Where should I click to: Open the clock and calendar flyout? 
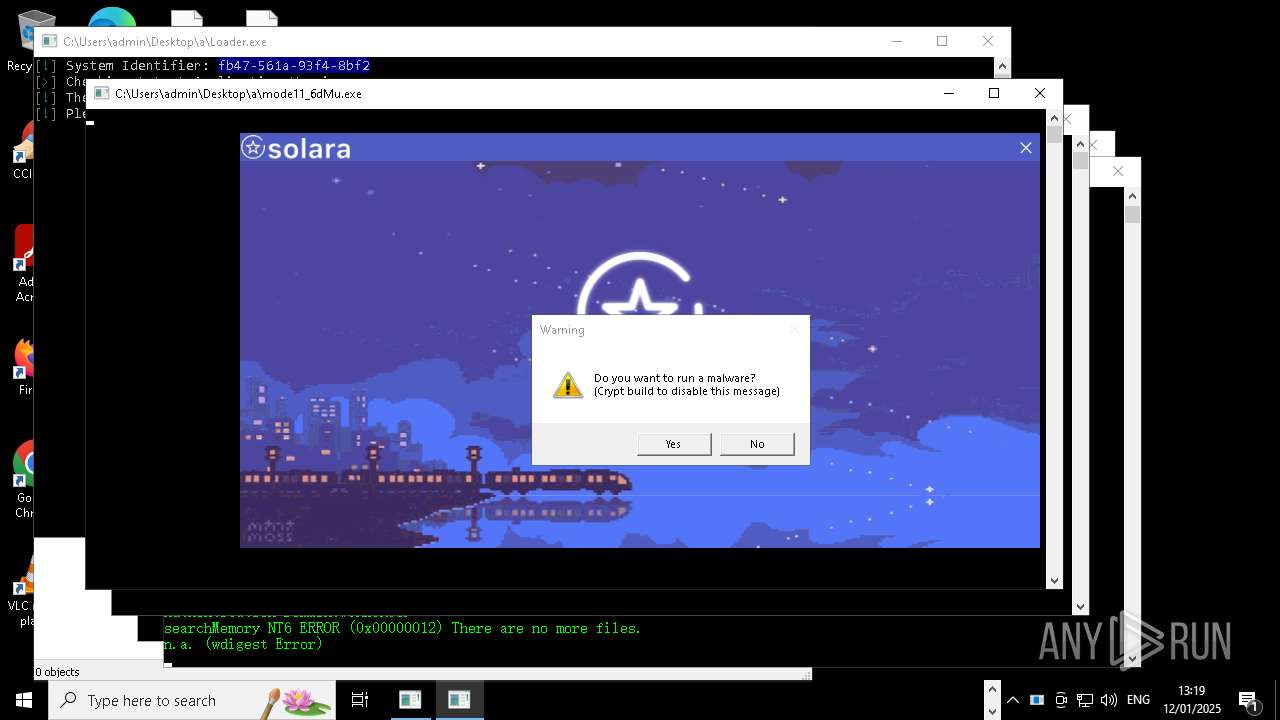tap(1192, 700)
